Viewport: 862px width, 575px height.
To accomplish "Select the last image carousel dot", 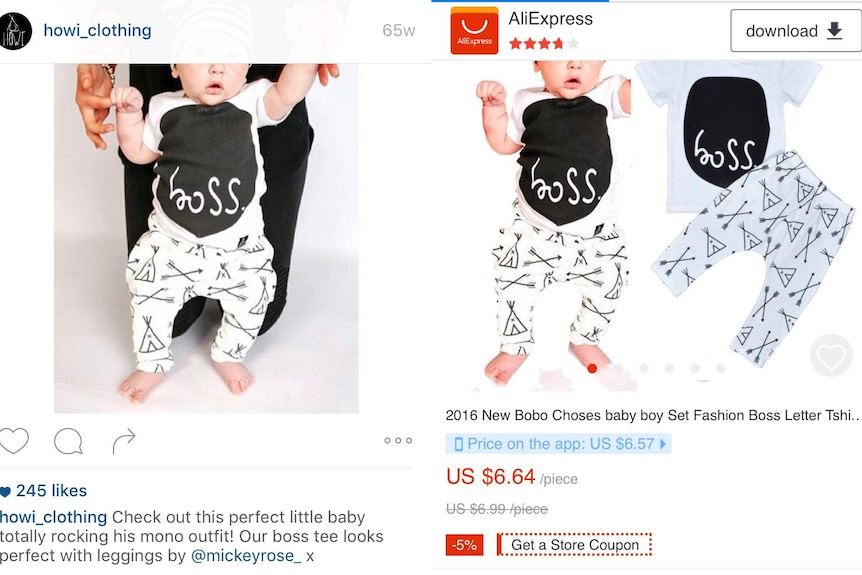I will click(x=721, y=368).
